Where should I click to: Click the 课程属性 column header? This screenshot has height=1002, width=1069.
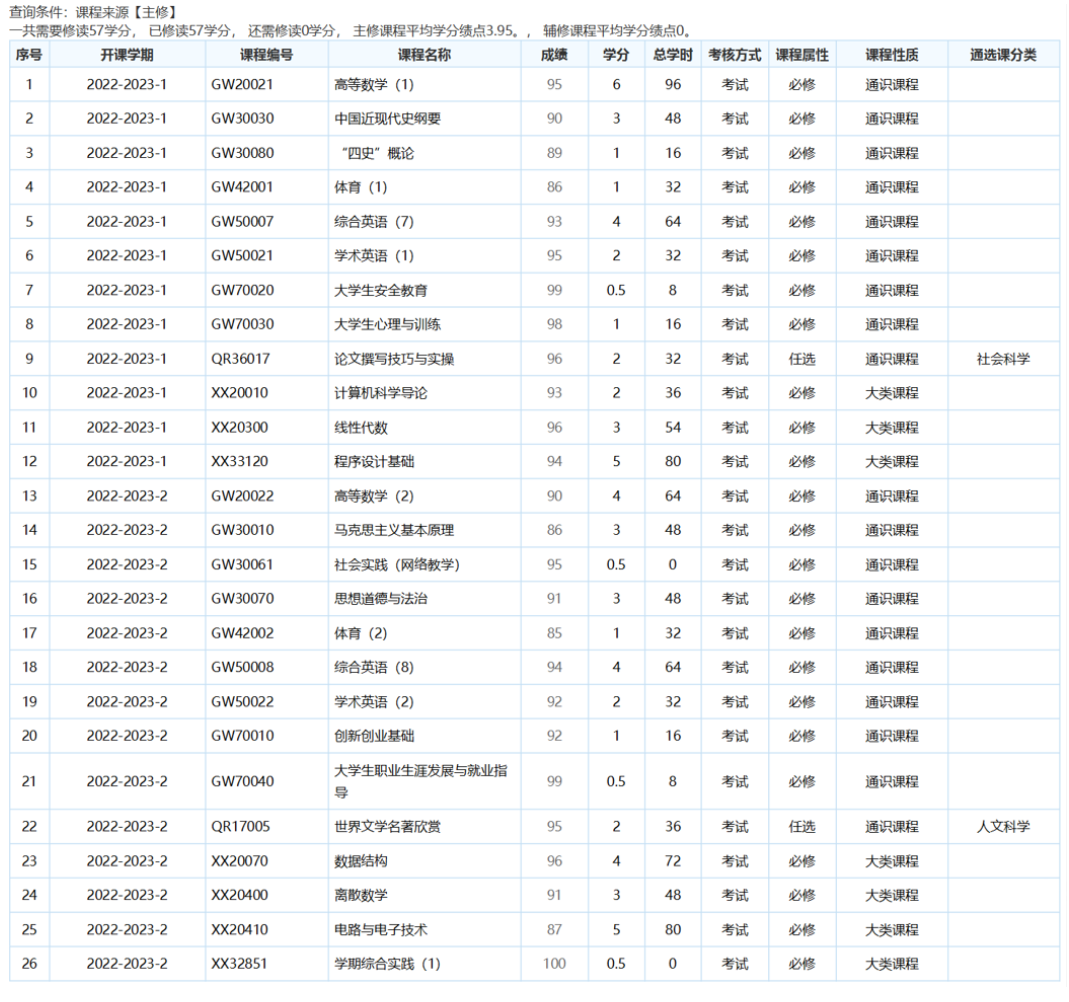[x=802, y=55]
